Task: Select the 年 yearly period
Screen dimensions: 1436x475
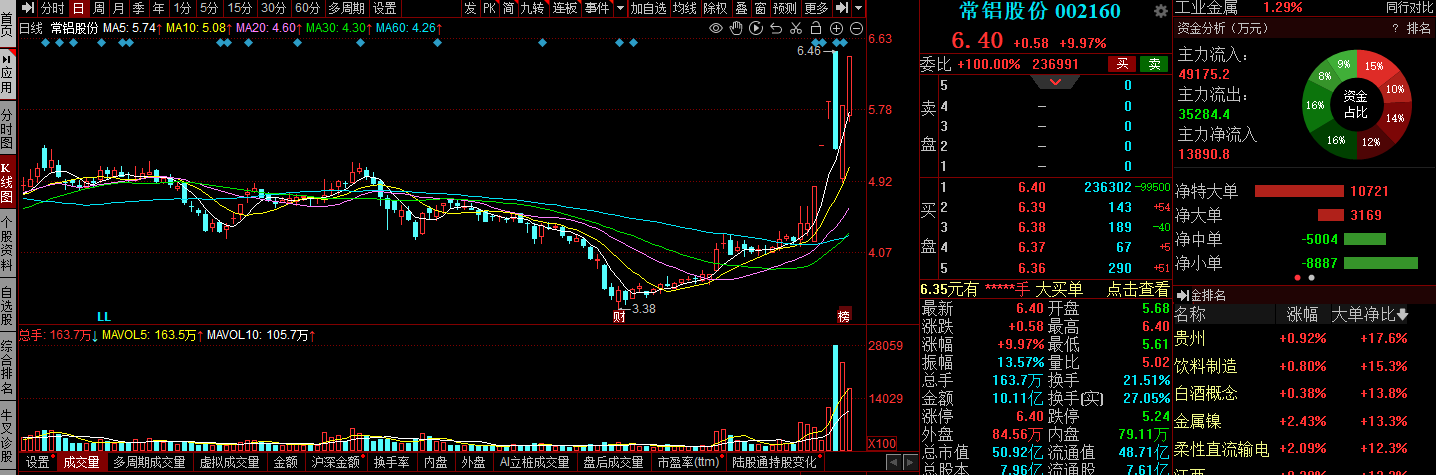Action: pos(159,8)
